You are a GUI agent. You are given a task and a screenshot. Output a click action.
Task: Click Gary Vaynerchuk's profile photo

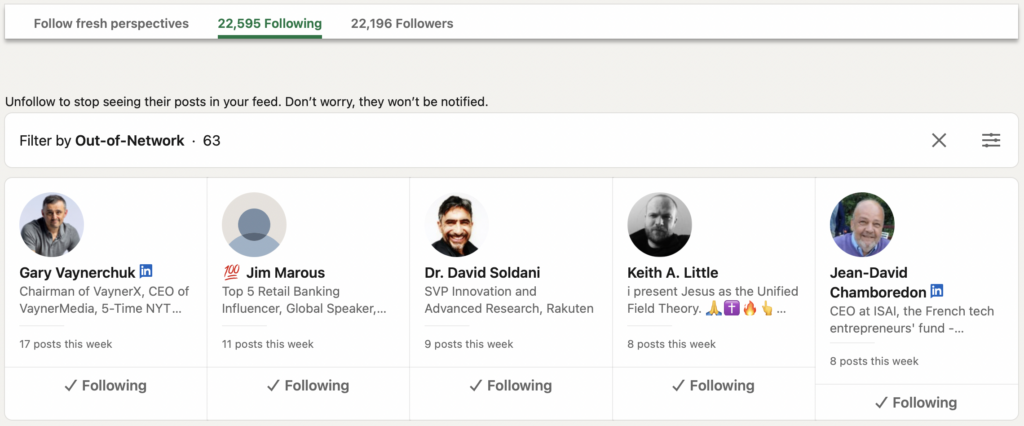(52, 225)
